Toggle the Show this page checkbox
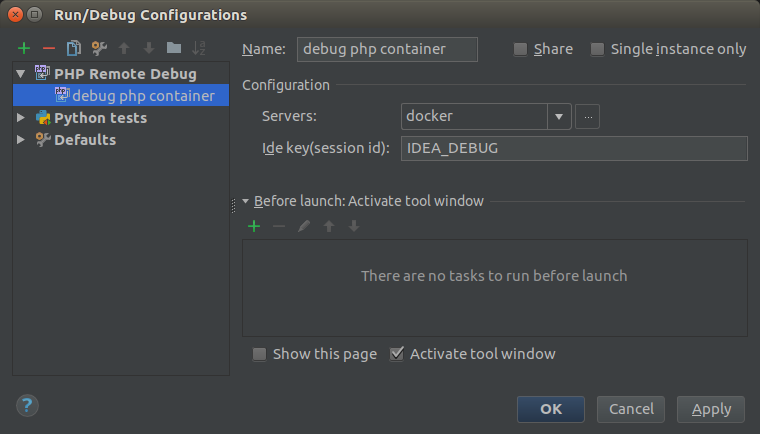The height and width of the screenshot is (434, 760). pos(259,354)
